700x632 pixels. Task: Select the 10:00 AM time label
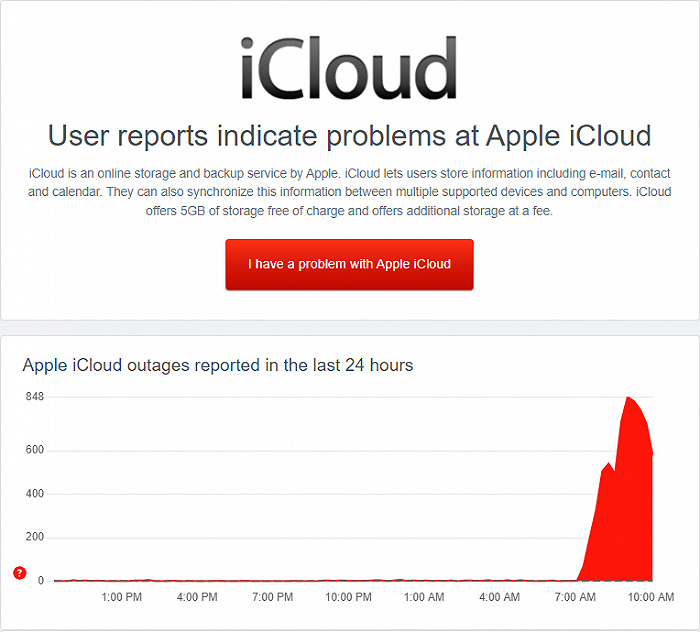point(650,597)
